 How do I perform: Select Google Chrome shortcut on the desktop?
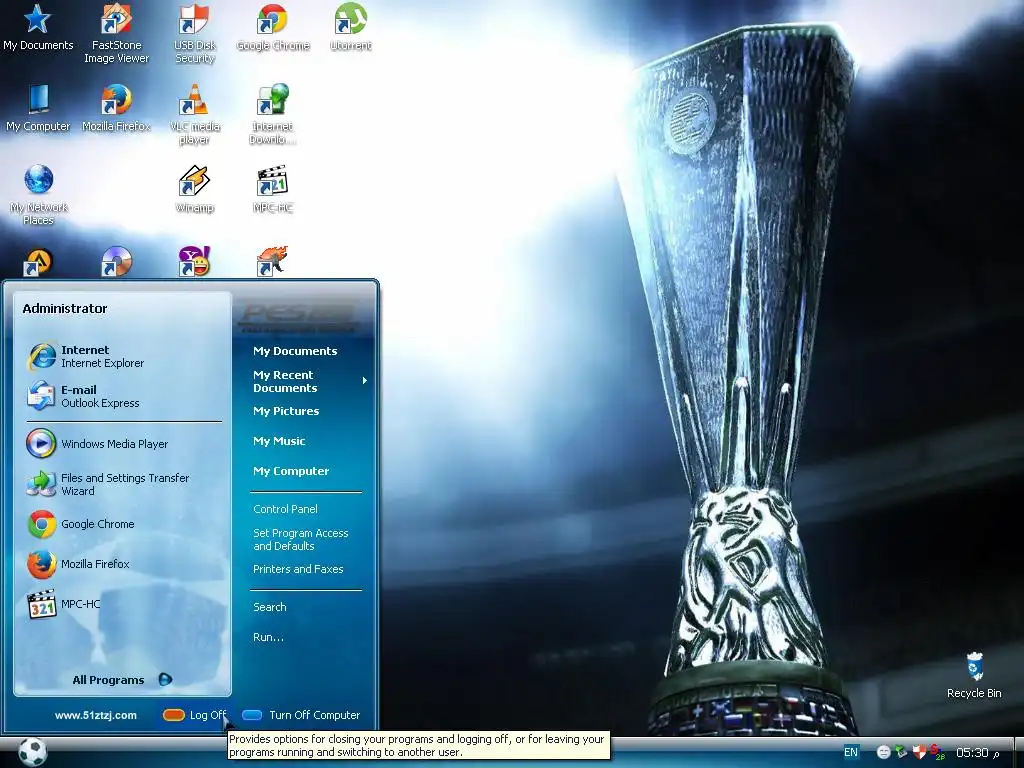(273, 27)
